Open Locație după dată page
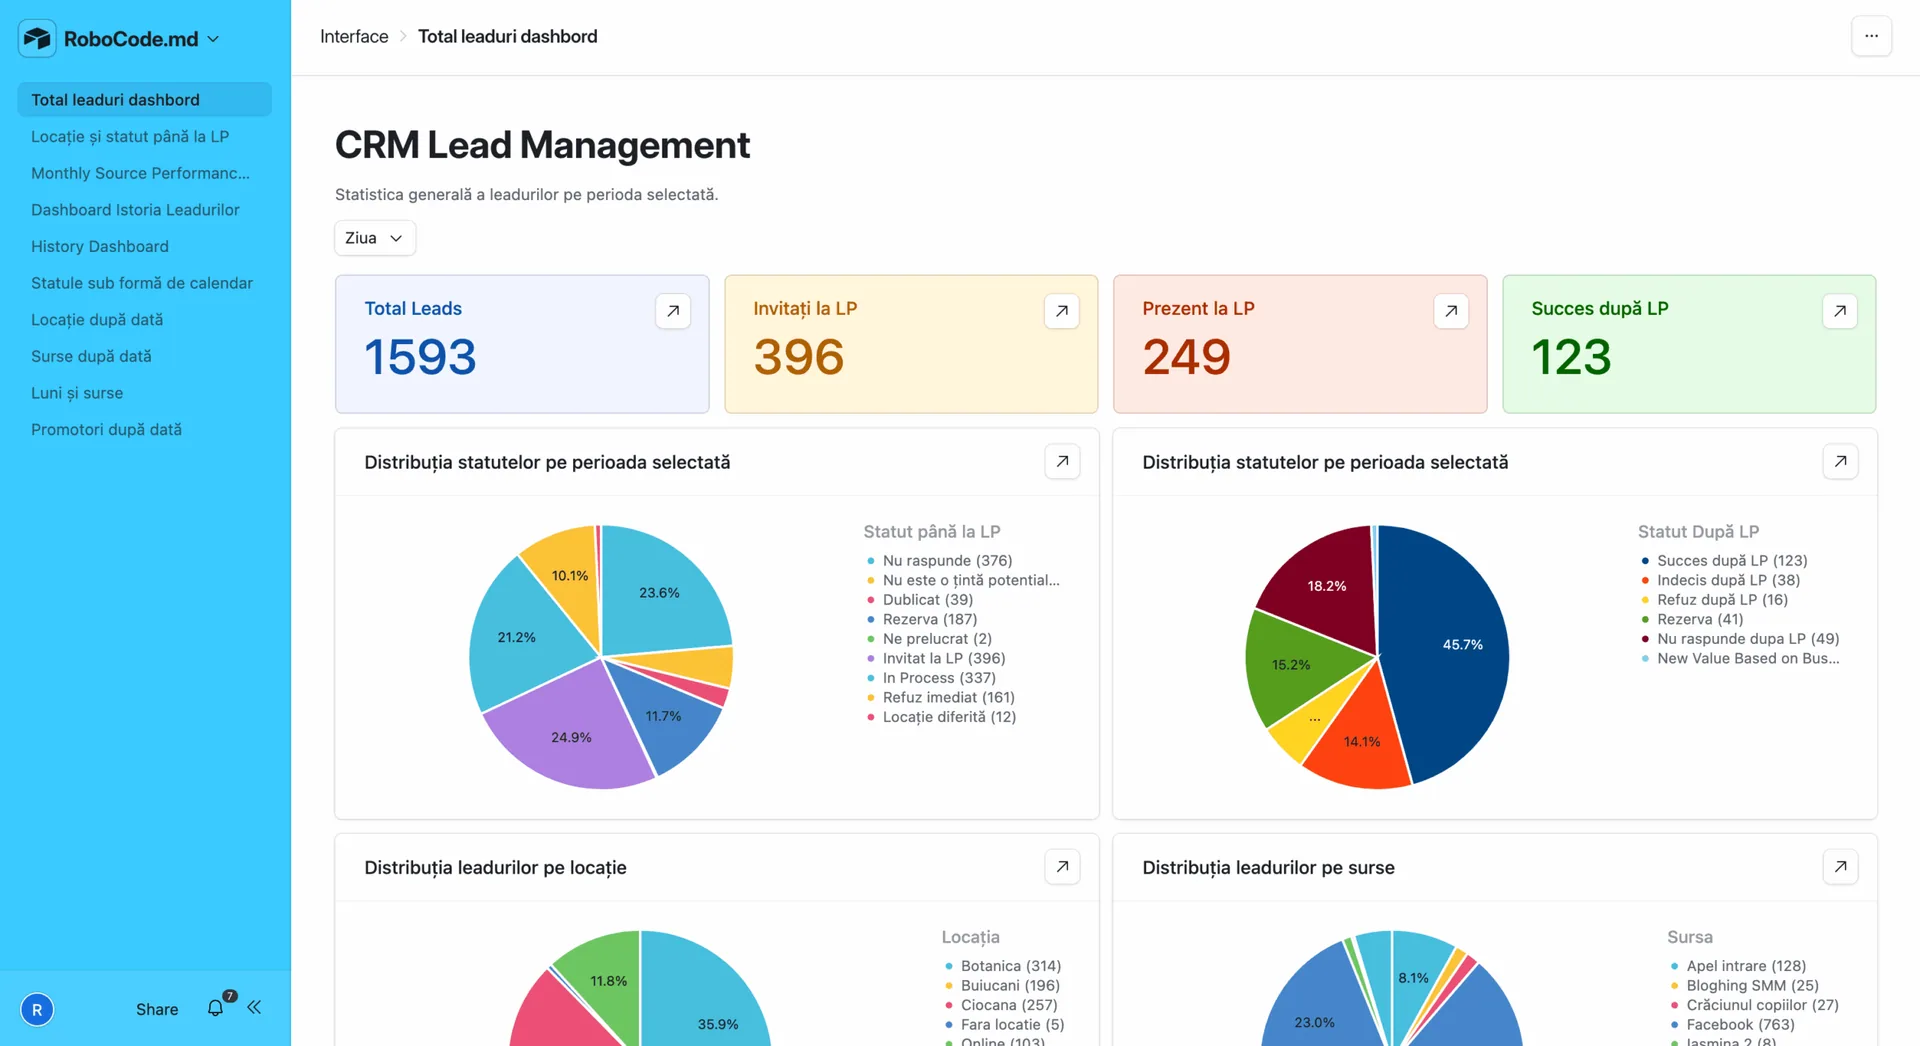1920x1046 pixels. point(144,320)
